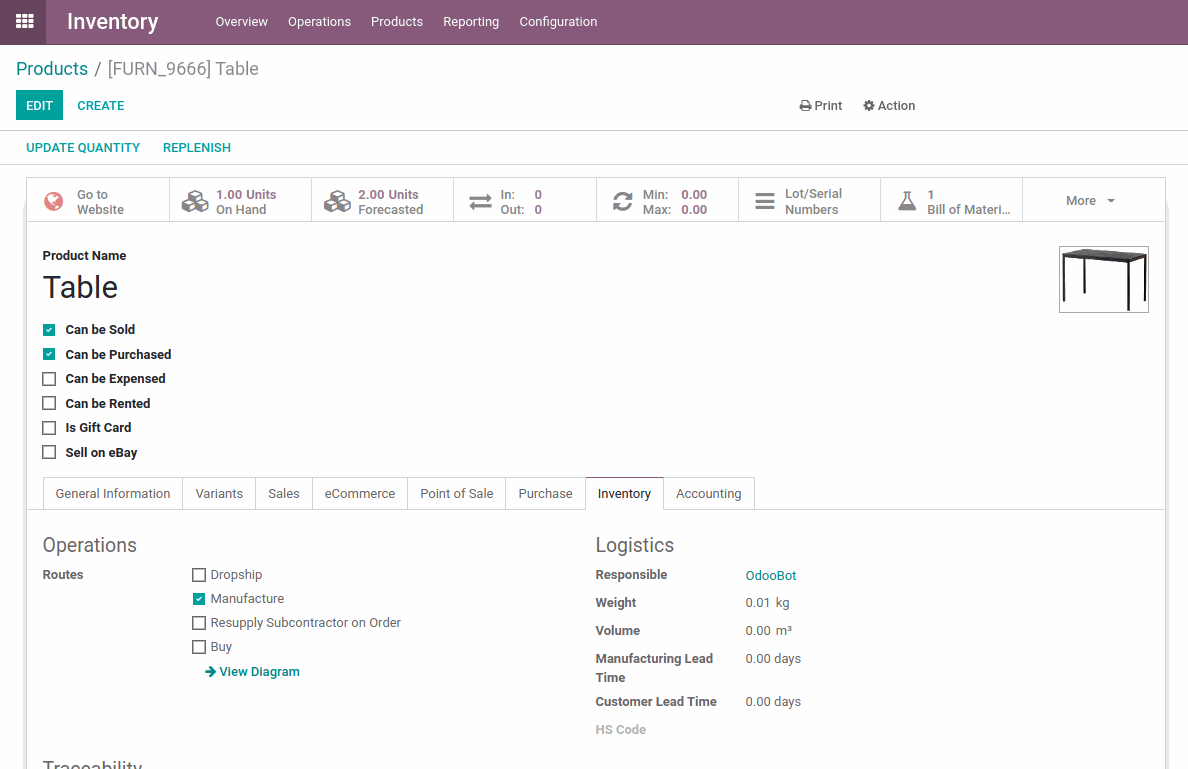Uncheck the Can be Sold checkbox
The width and height of the screenshot is (1188, 769).
[x=49, y=330]
